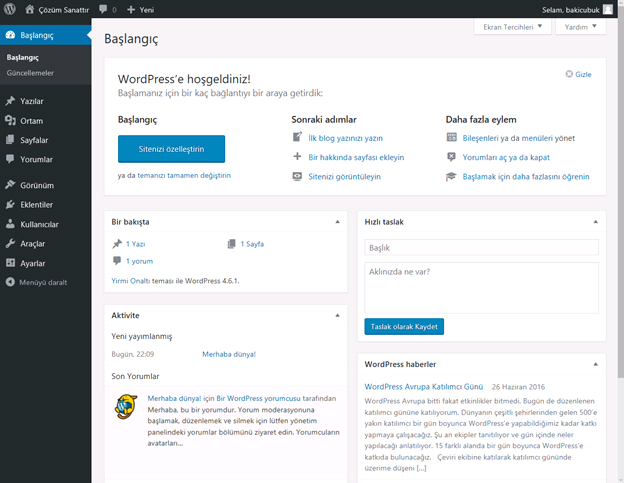The width and height of the screenshot is (624, 483).
Task: Click the Yorumlar comment icon in sidebar
Action: (10, 159)
